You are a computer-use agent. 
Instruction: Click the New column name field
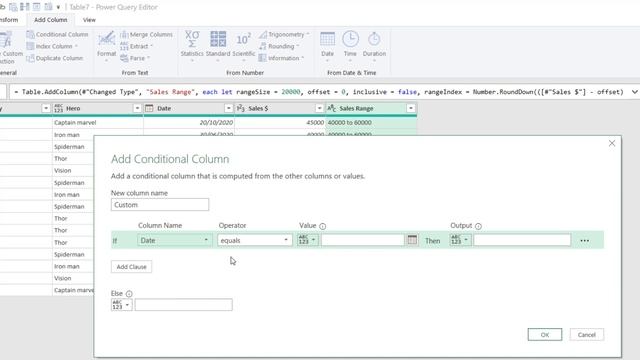point(160,205)
